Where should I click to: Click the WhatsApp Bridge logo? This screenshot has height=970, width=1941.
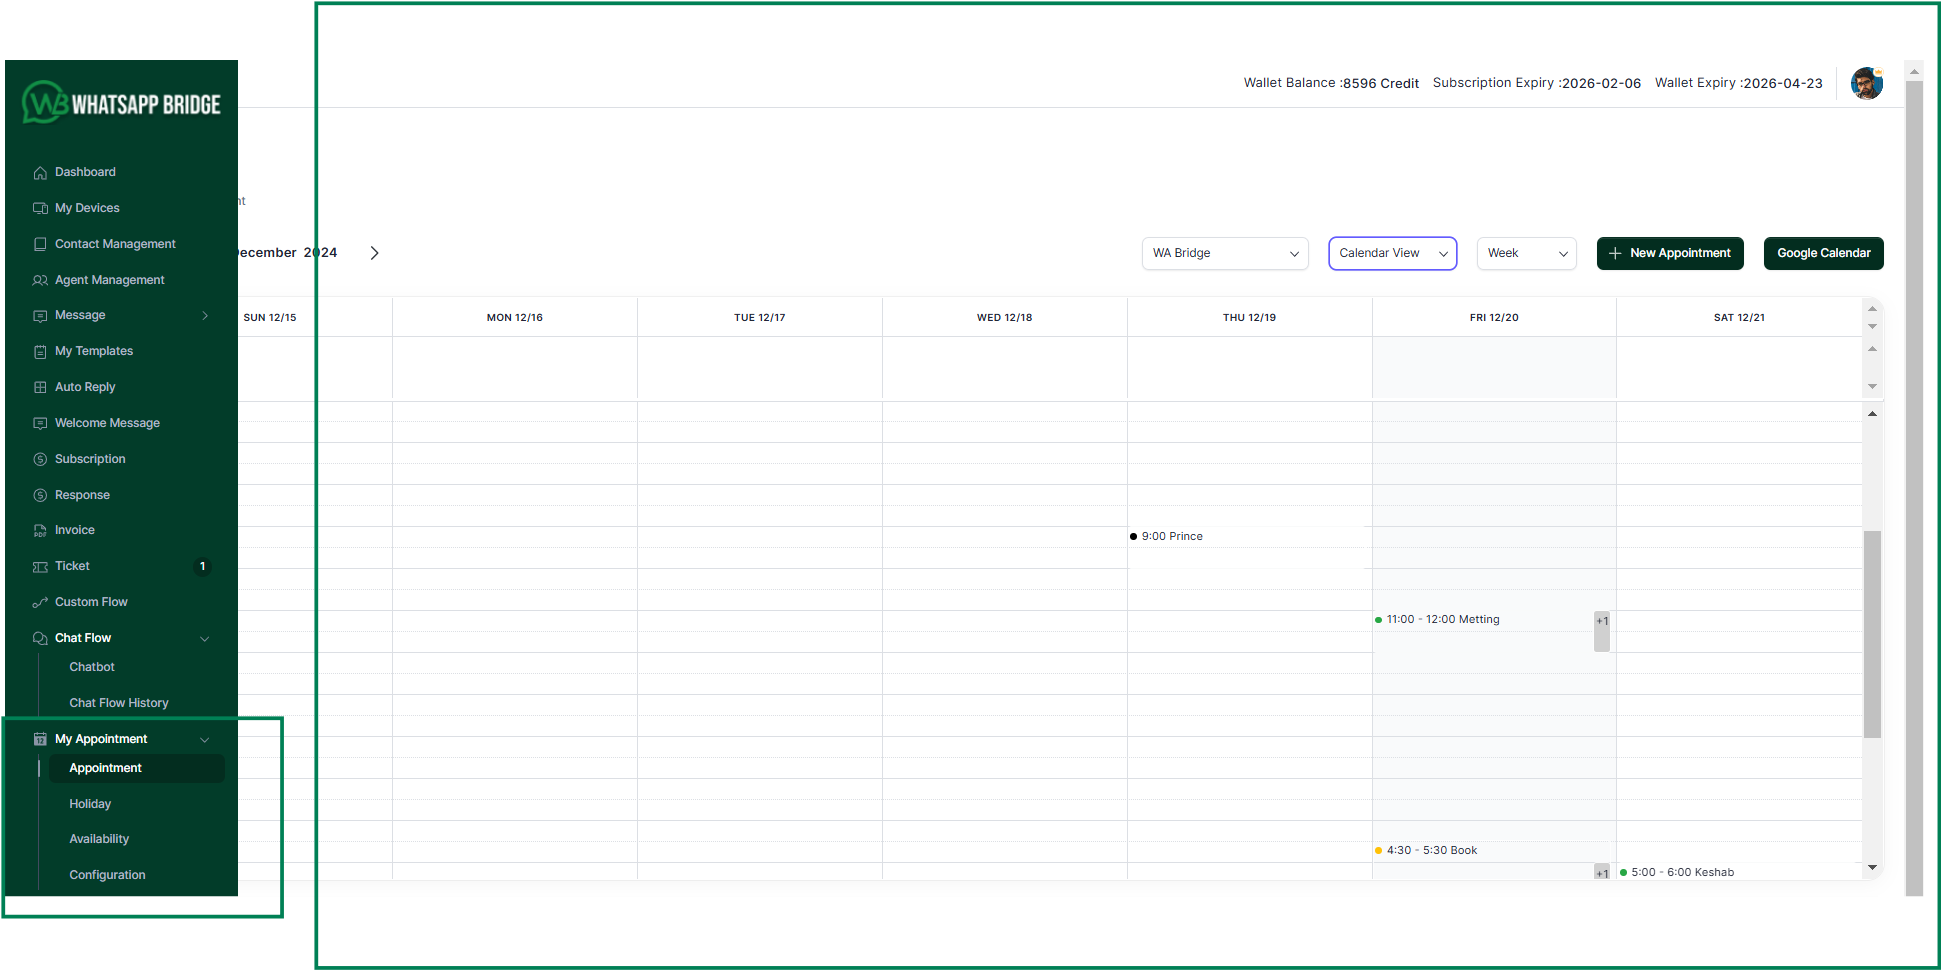[121, 103]
